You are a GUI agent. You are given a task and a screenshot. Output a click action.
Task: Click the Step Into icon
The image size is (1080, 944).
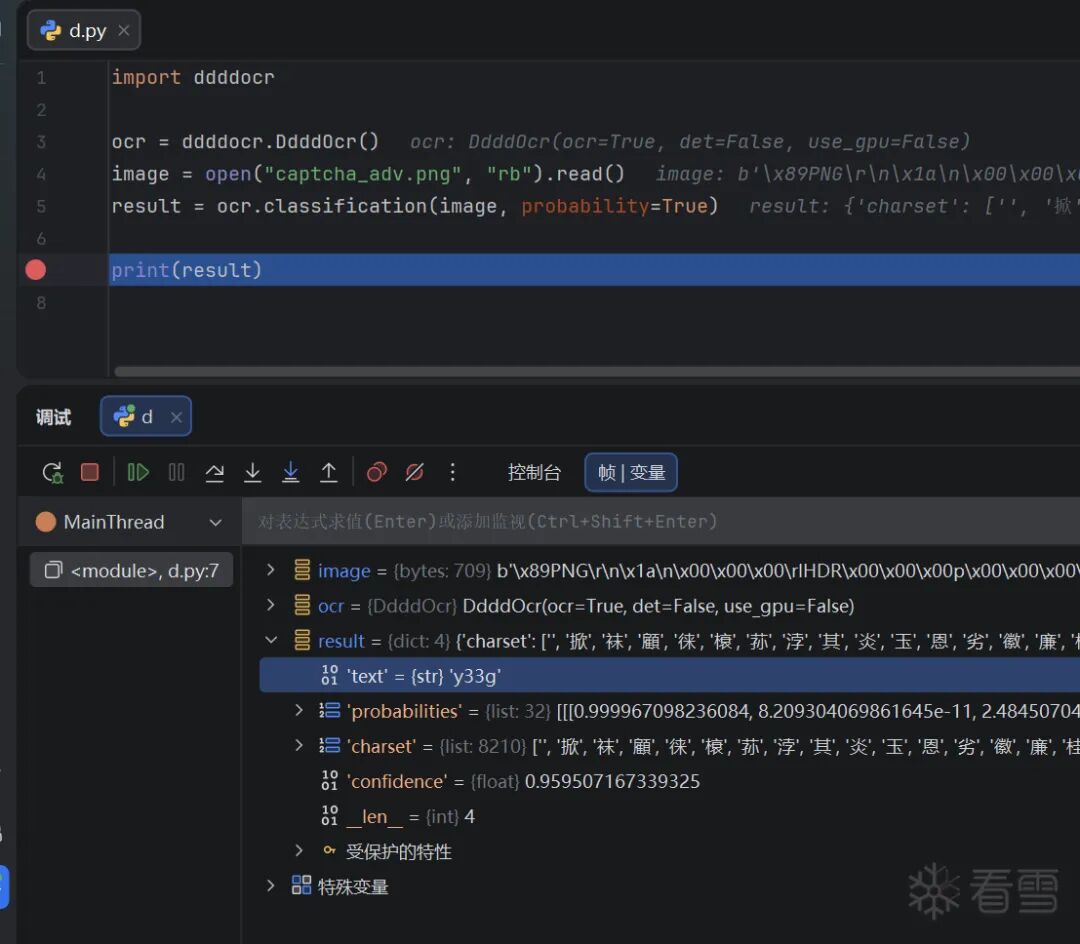coord(253,473)
